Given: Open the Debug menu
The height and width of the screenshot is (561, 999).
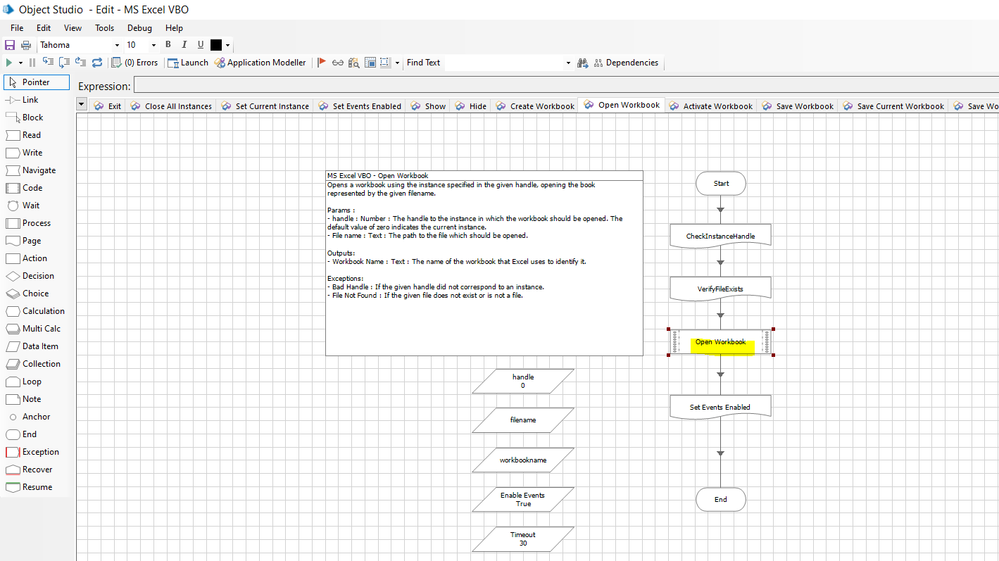Looking at the screenshot, I should tap(140, 28).
